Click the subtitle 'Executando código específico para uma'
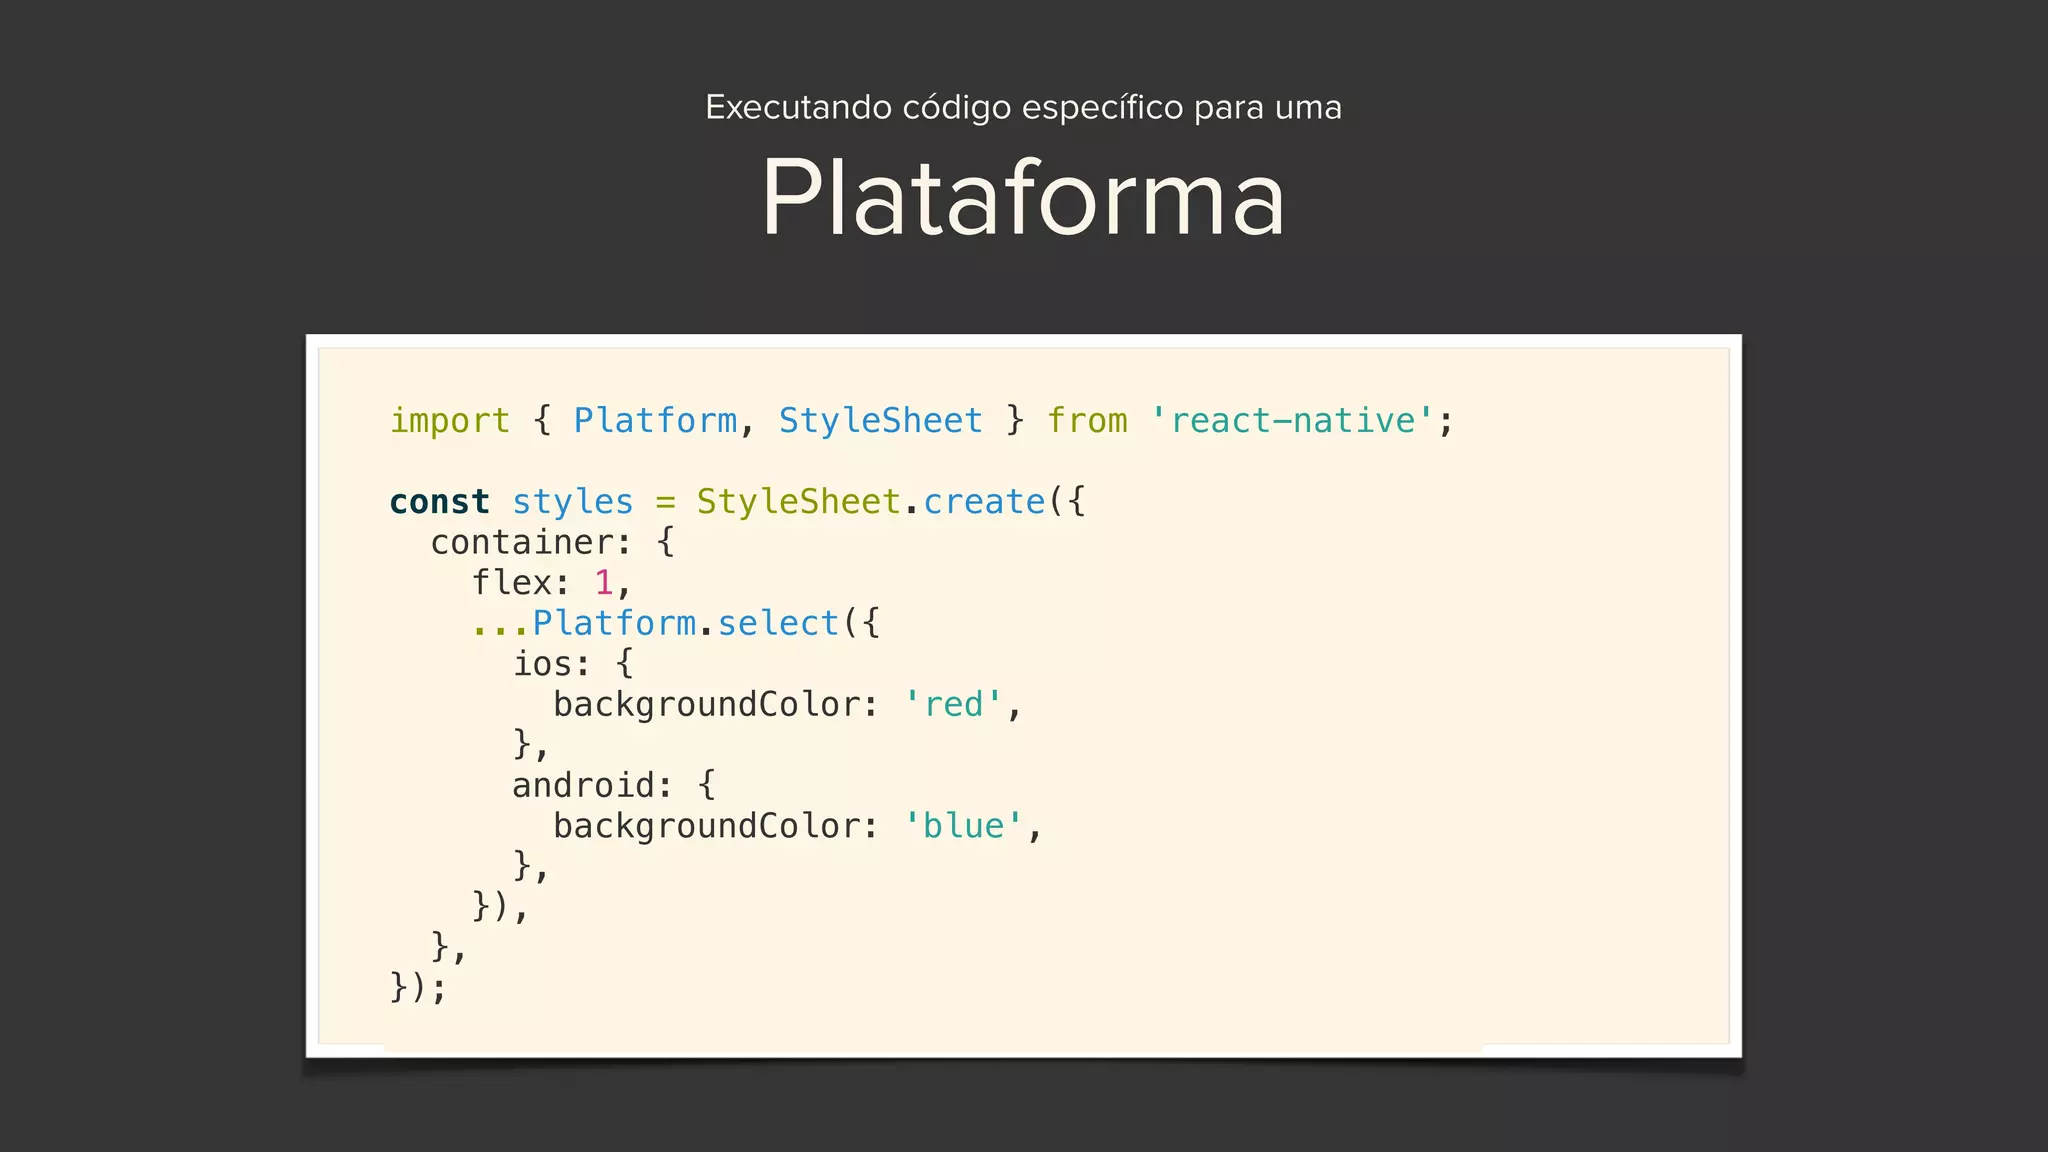Image resolution: width=2048 pixels, height=1152 pixels. [1023, 107]
